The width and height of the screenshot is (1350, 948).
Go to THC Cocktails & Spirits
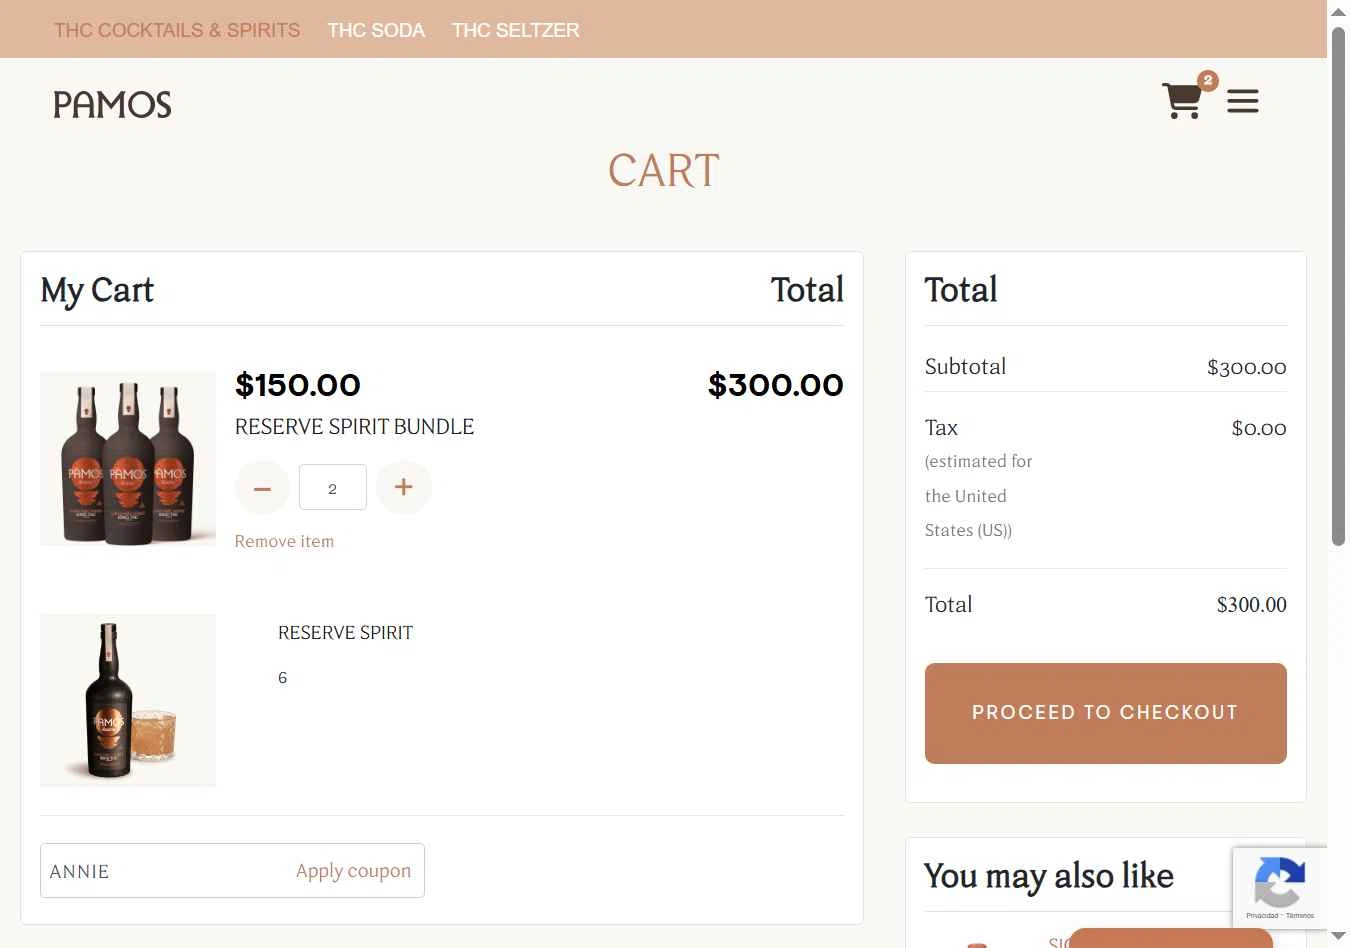tap(177, 30)
